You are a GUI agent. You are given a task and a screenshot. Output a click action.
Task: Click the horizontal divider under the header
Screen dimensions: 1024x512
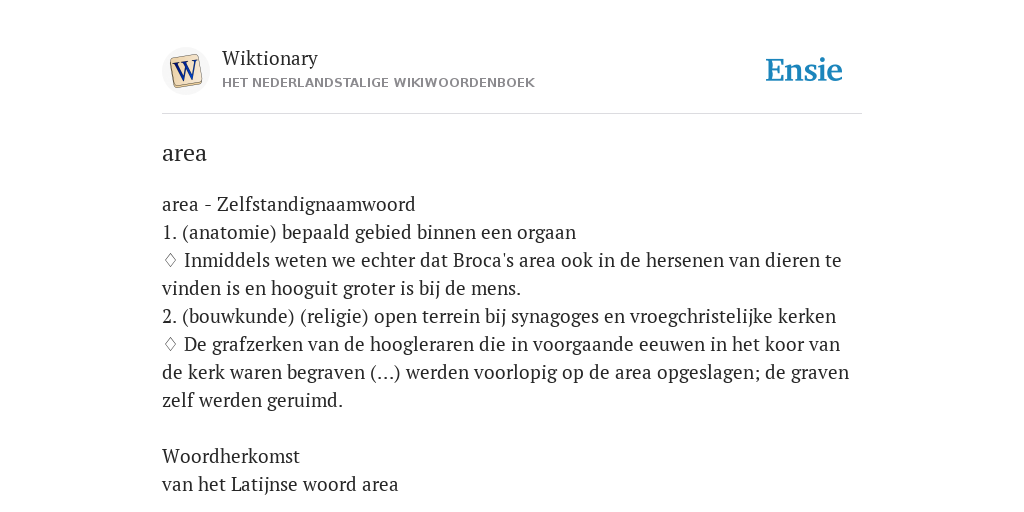tap(512, 114)
